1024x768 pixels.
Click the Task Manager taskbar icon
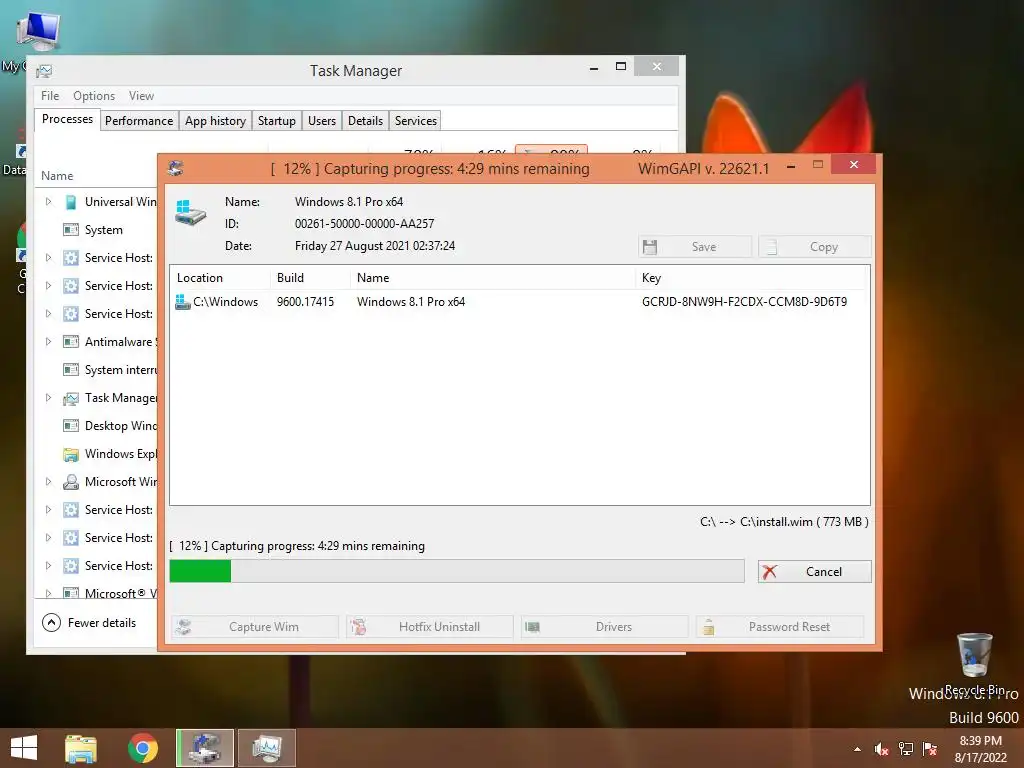pyautogui.click(x=267, y=748)
